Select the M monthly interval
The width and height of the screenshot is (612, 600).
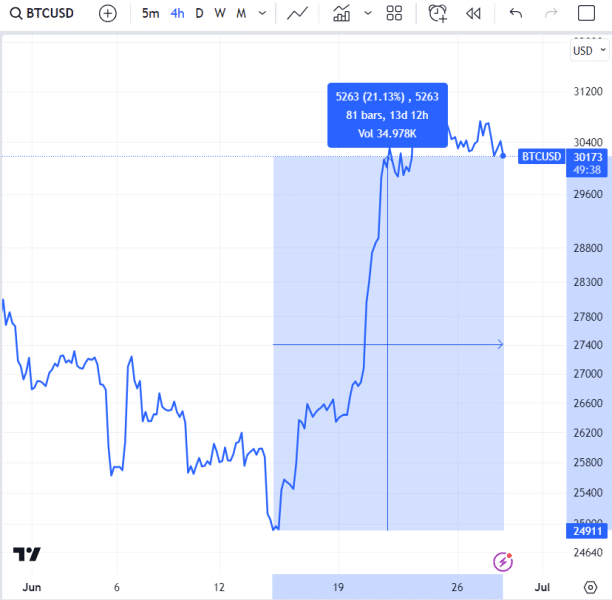click(241, 14)
